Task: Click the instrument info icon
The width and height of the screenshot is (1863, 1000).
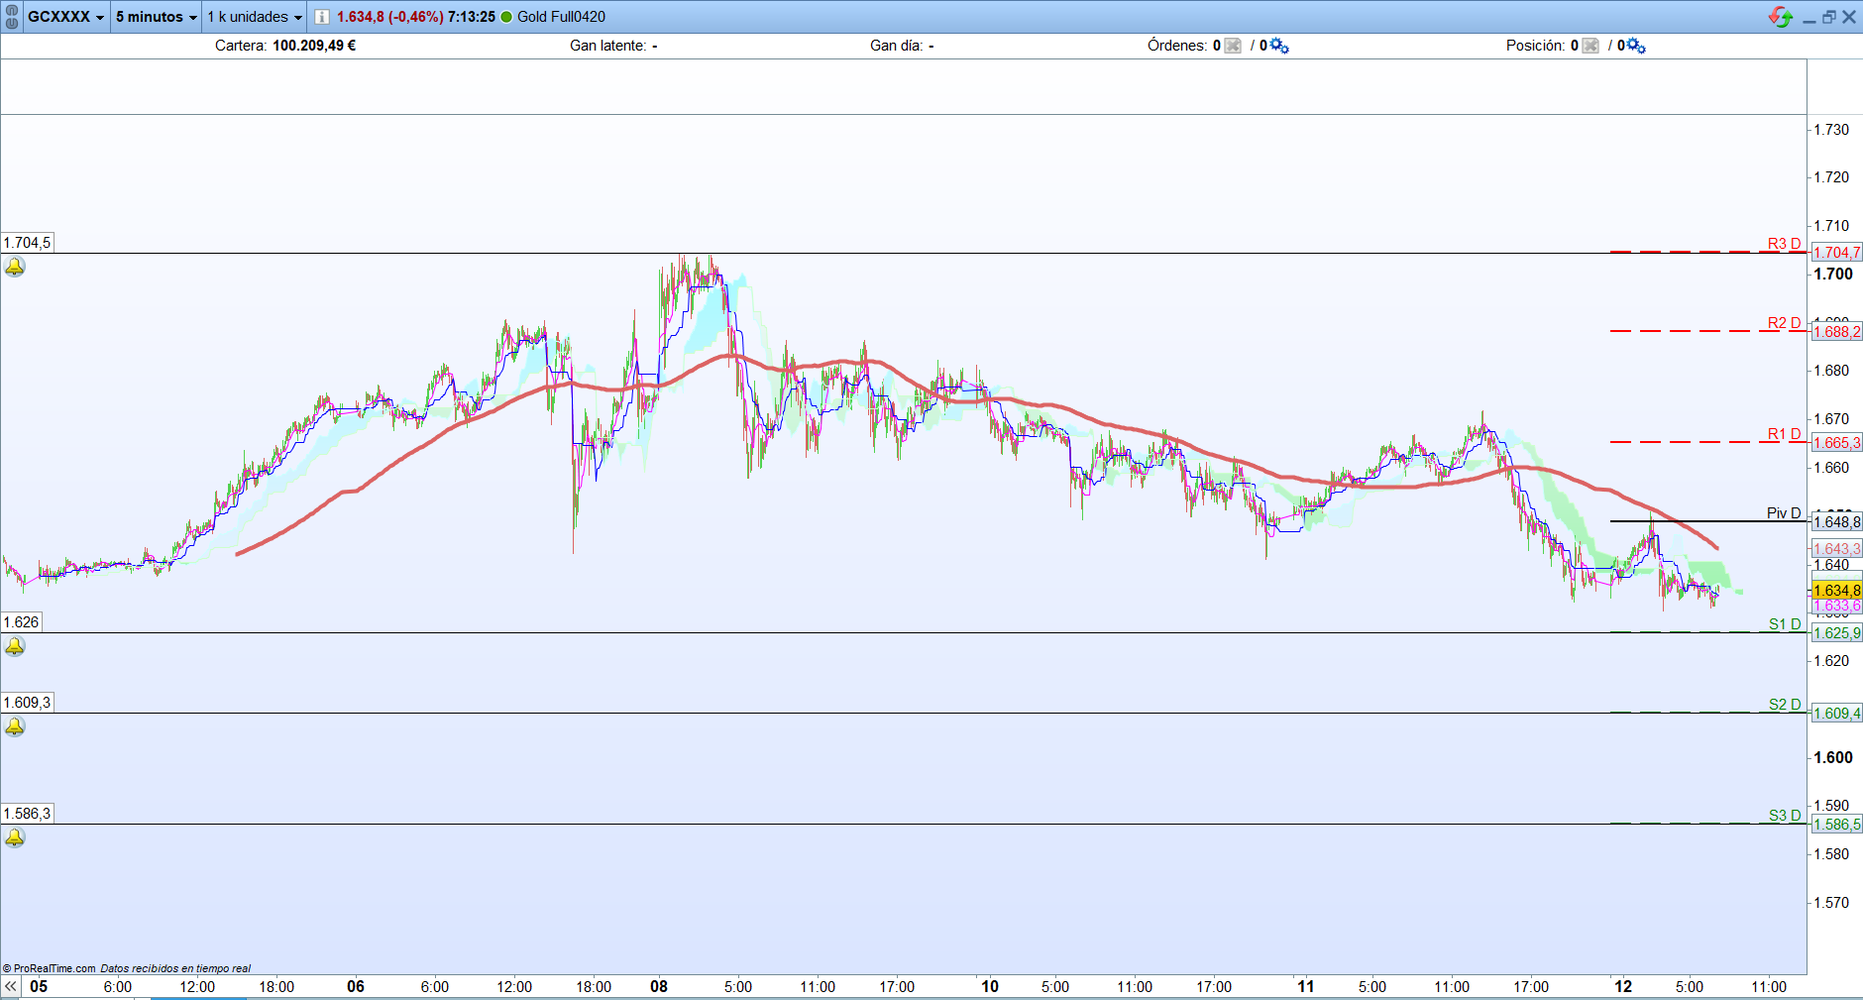Action: coord(322,17)
